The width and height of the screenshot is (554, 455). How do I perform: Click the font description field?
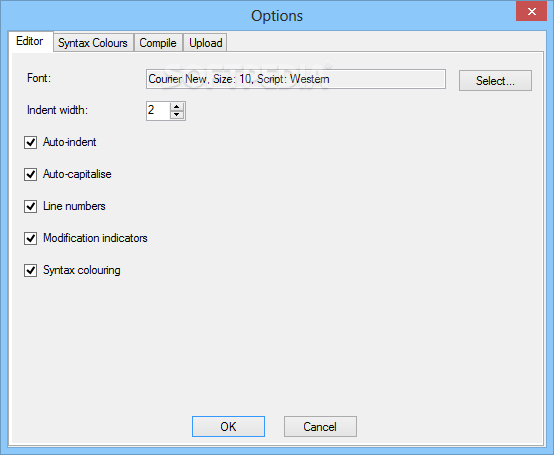coord(296,79)
